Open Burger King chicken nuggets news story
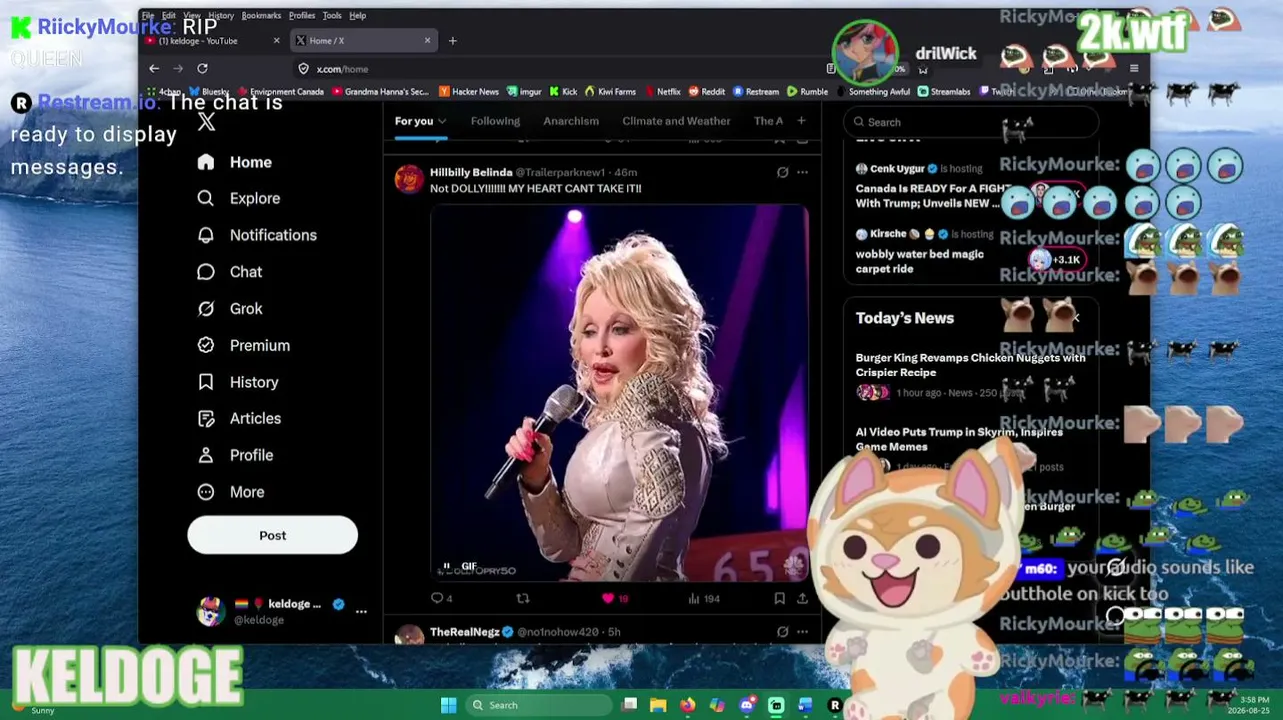 click(970, 365)
